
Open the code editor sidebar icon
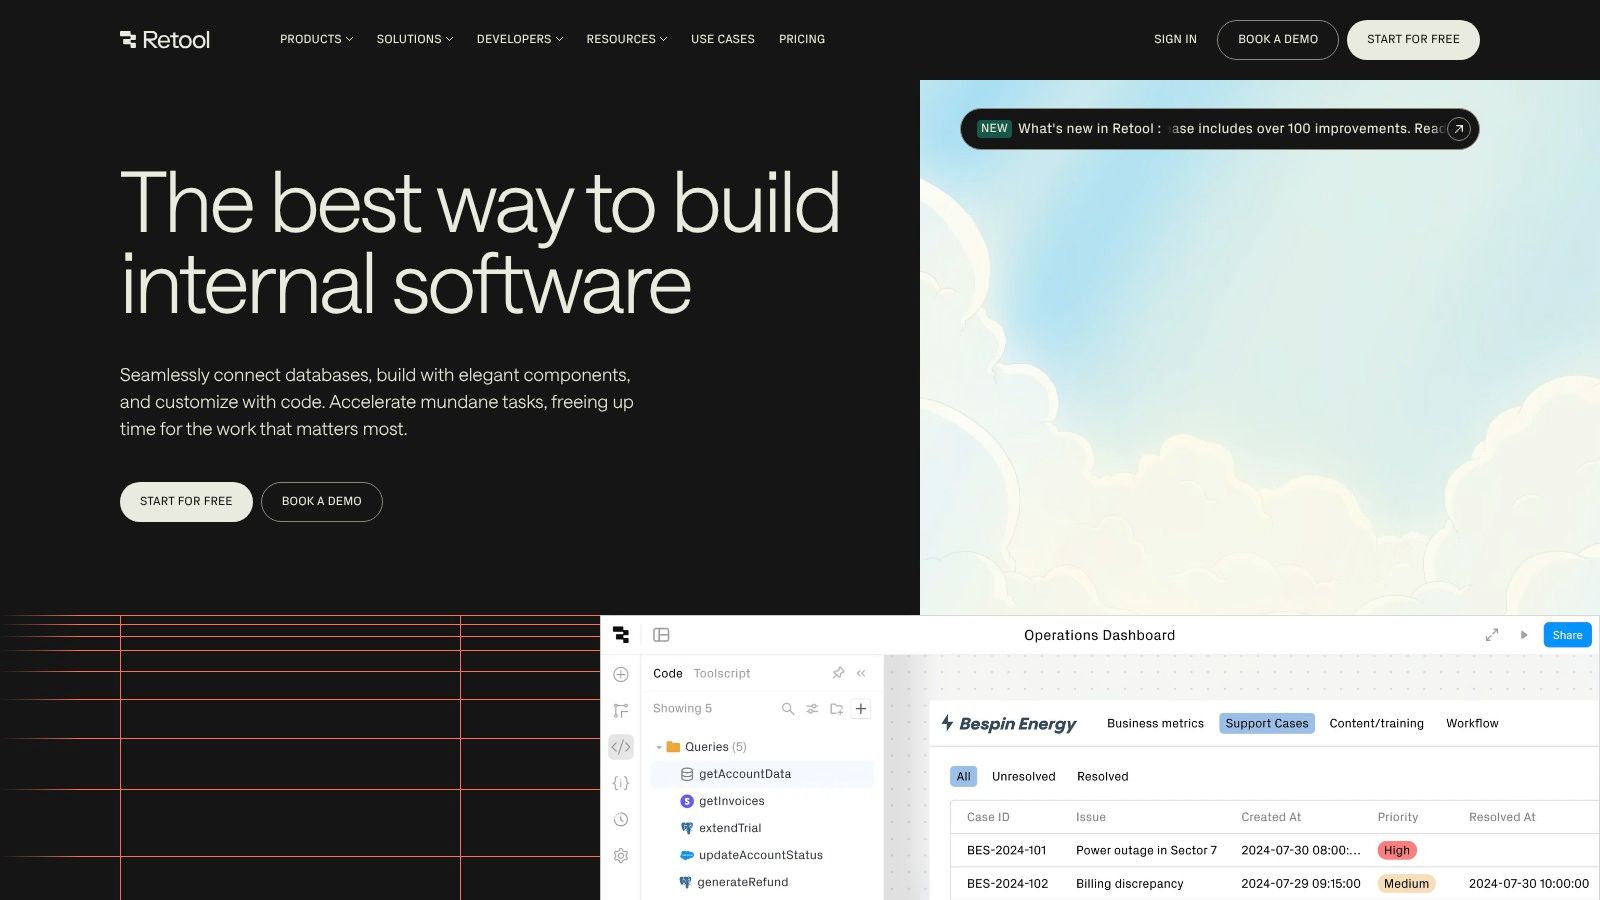click(x=621, y=747)
